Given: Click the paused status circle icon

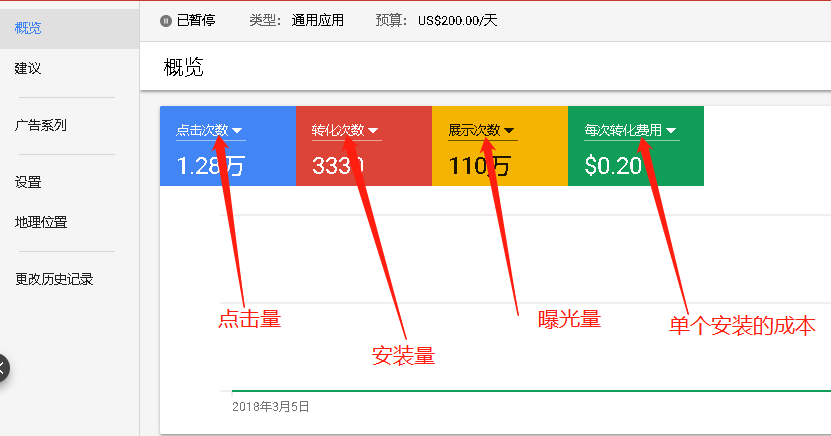Looking at the screenshot, I should tap(166, 20).
